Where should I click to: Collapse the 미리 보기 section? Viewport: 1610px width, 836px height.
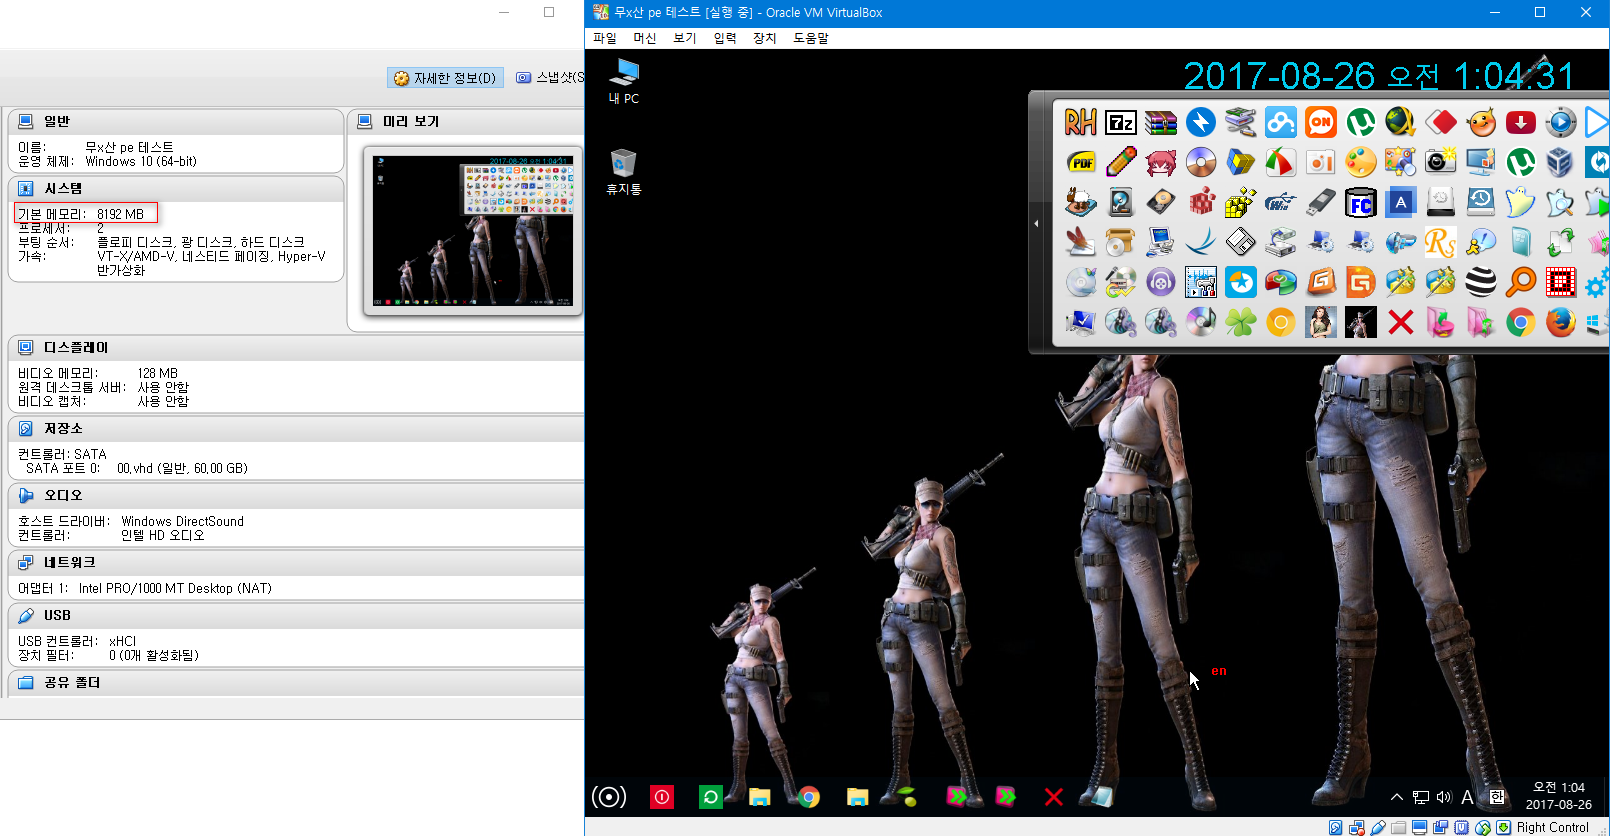click(411, 121)
